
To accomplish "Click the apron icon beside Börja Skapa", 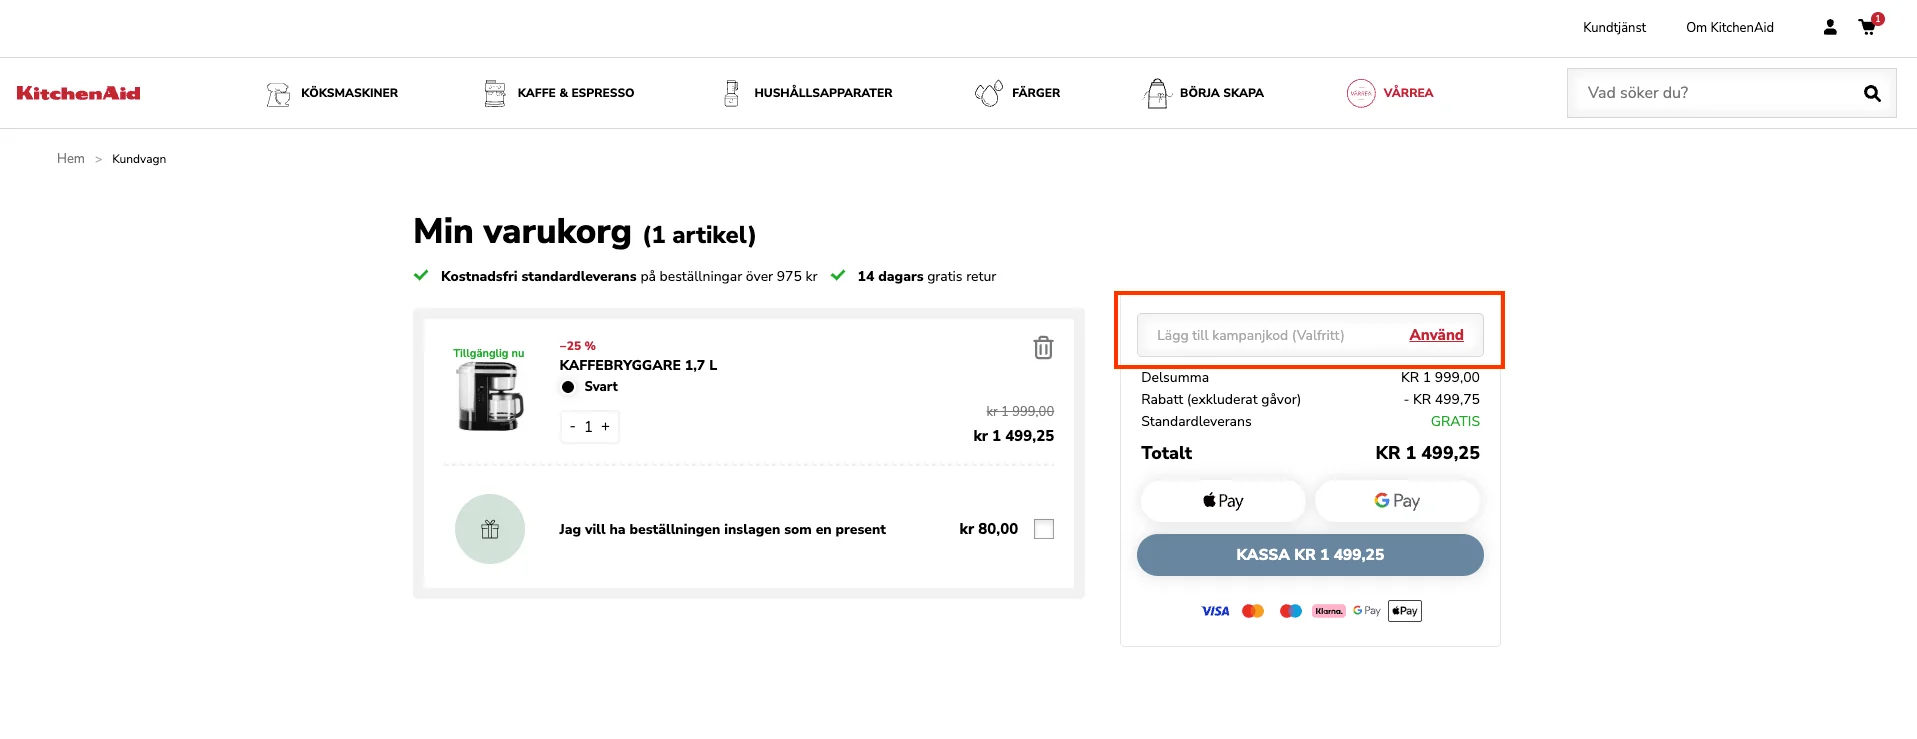I will click(1157, 93).
